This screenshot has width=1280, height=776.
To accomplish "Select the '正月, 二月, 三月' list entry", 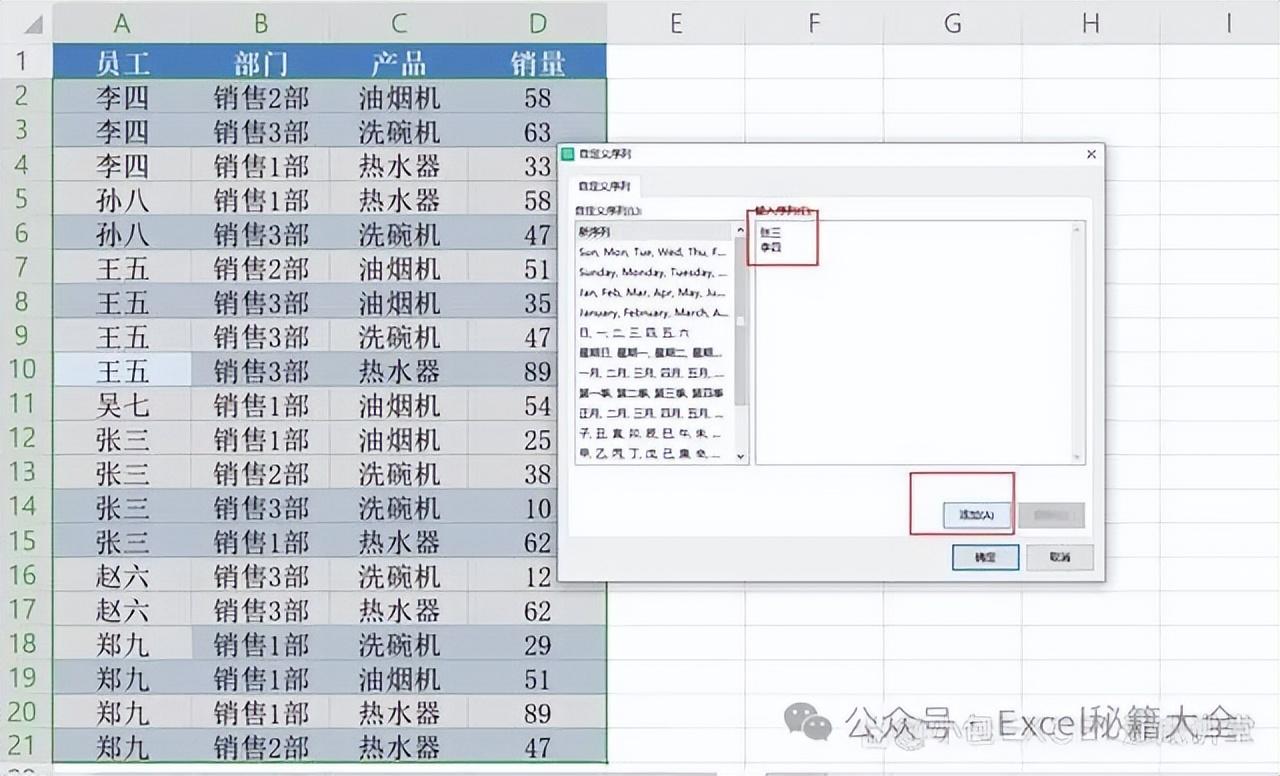I will pos(655,413).
